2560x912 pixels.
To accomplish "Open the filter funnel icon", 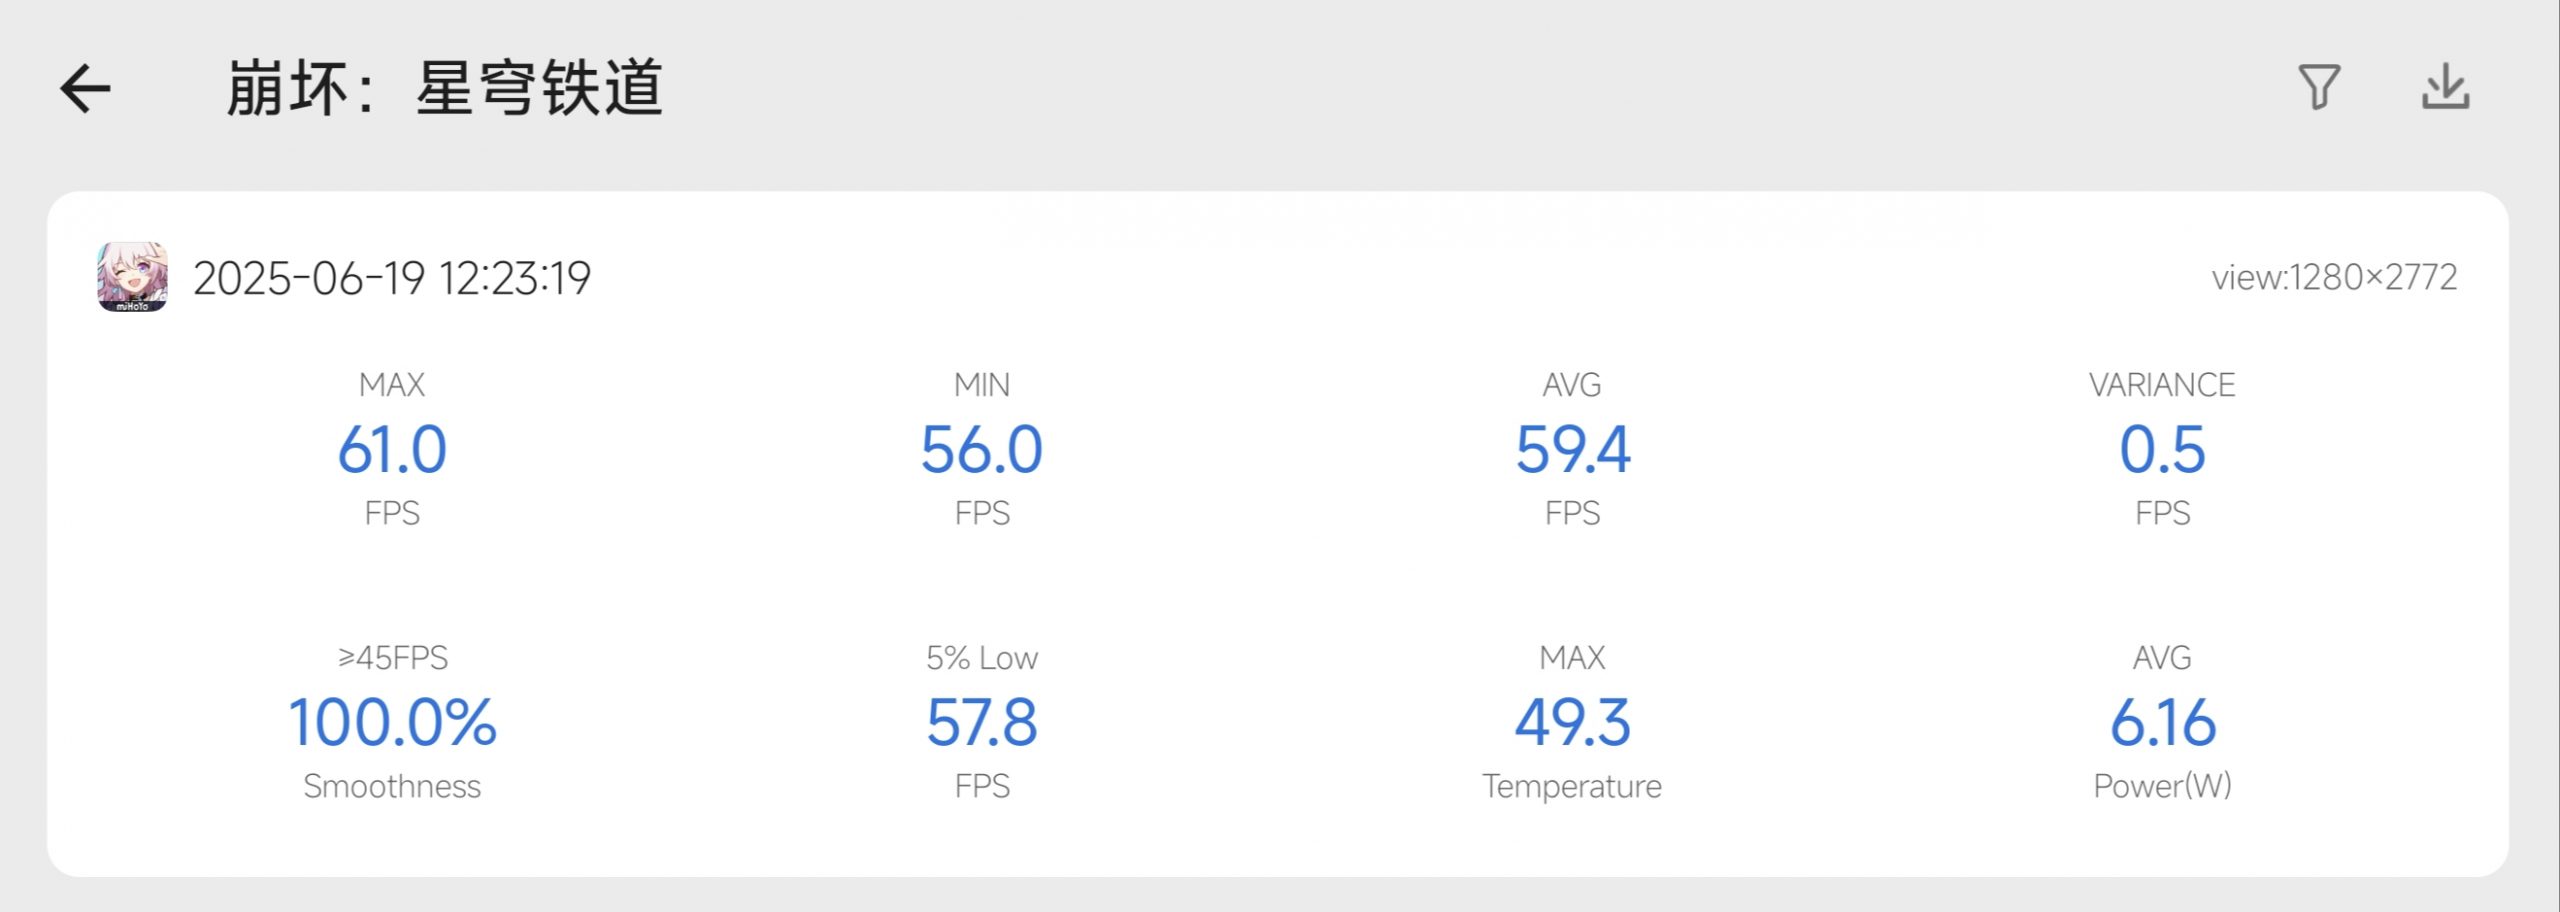I will click(2318, 88).
